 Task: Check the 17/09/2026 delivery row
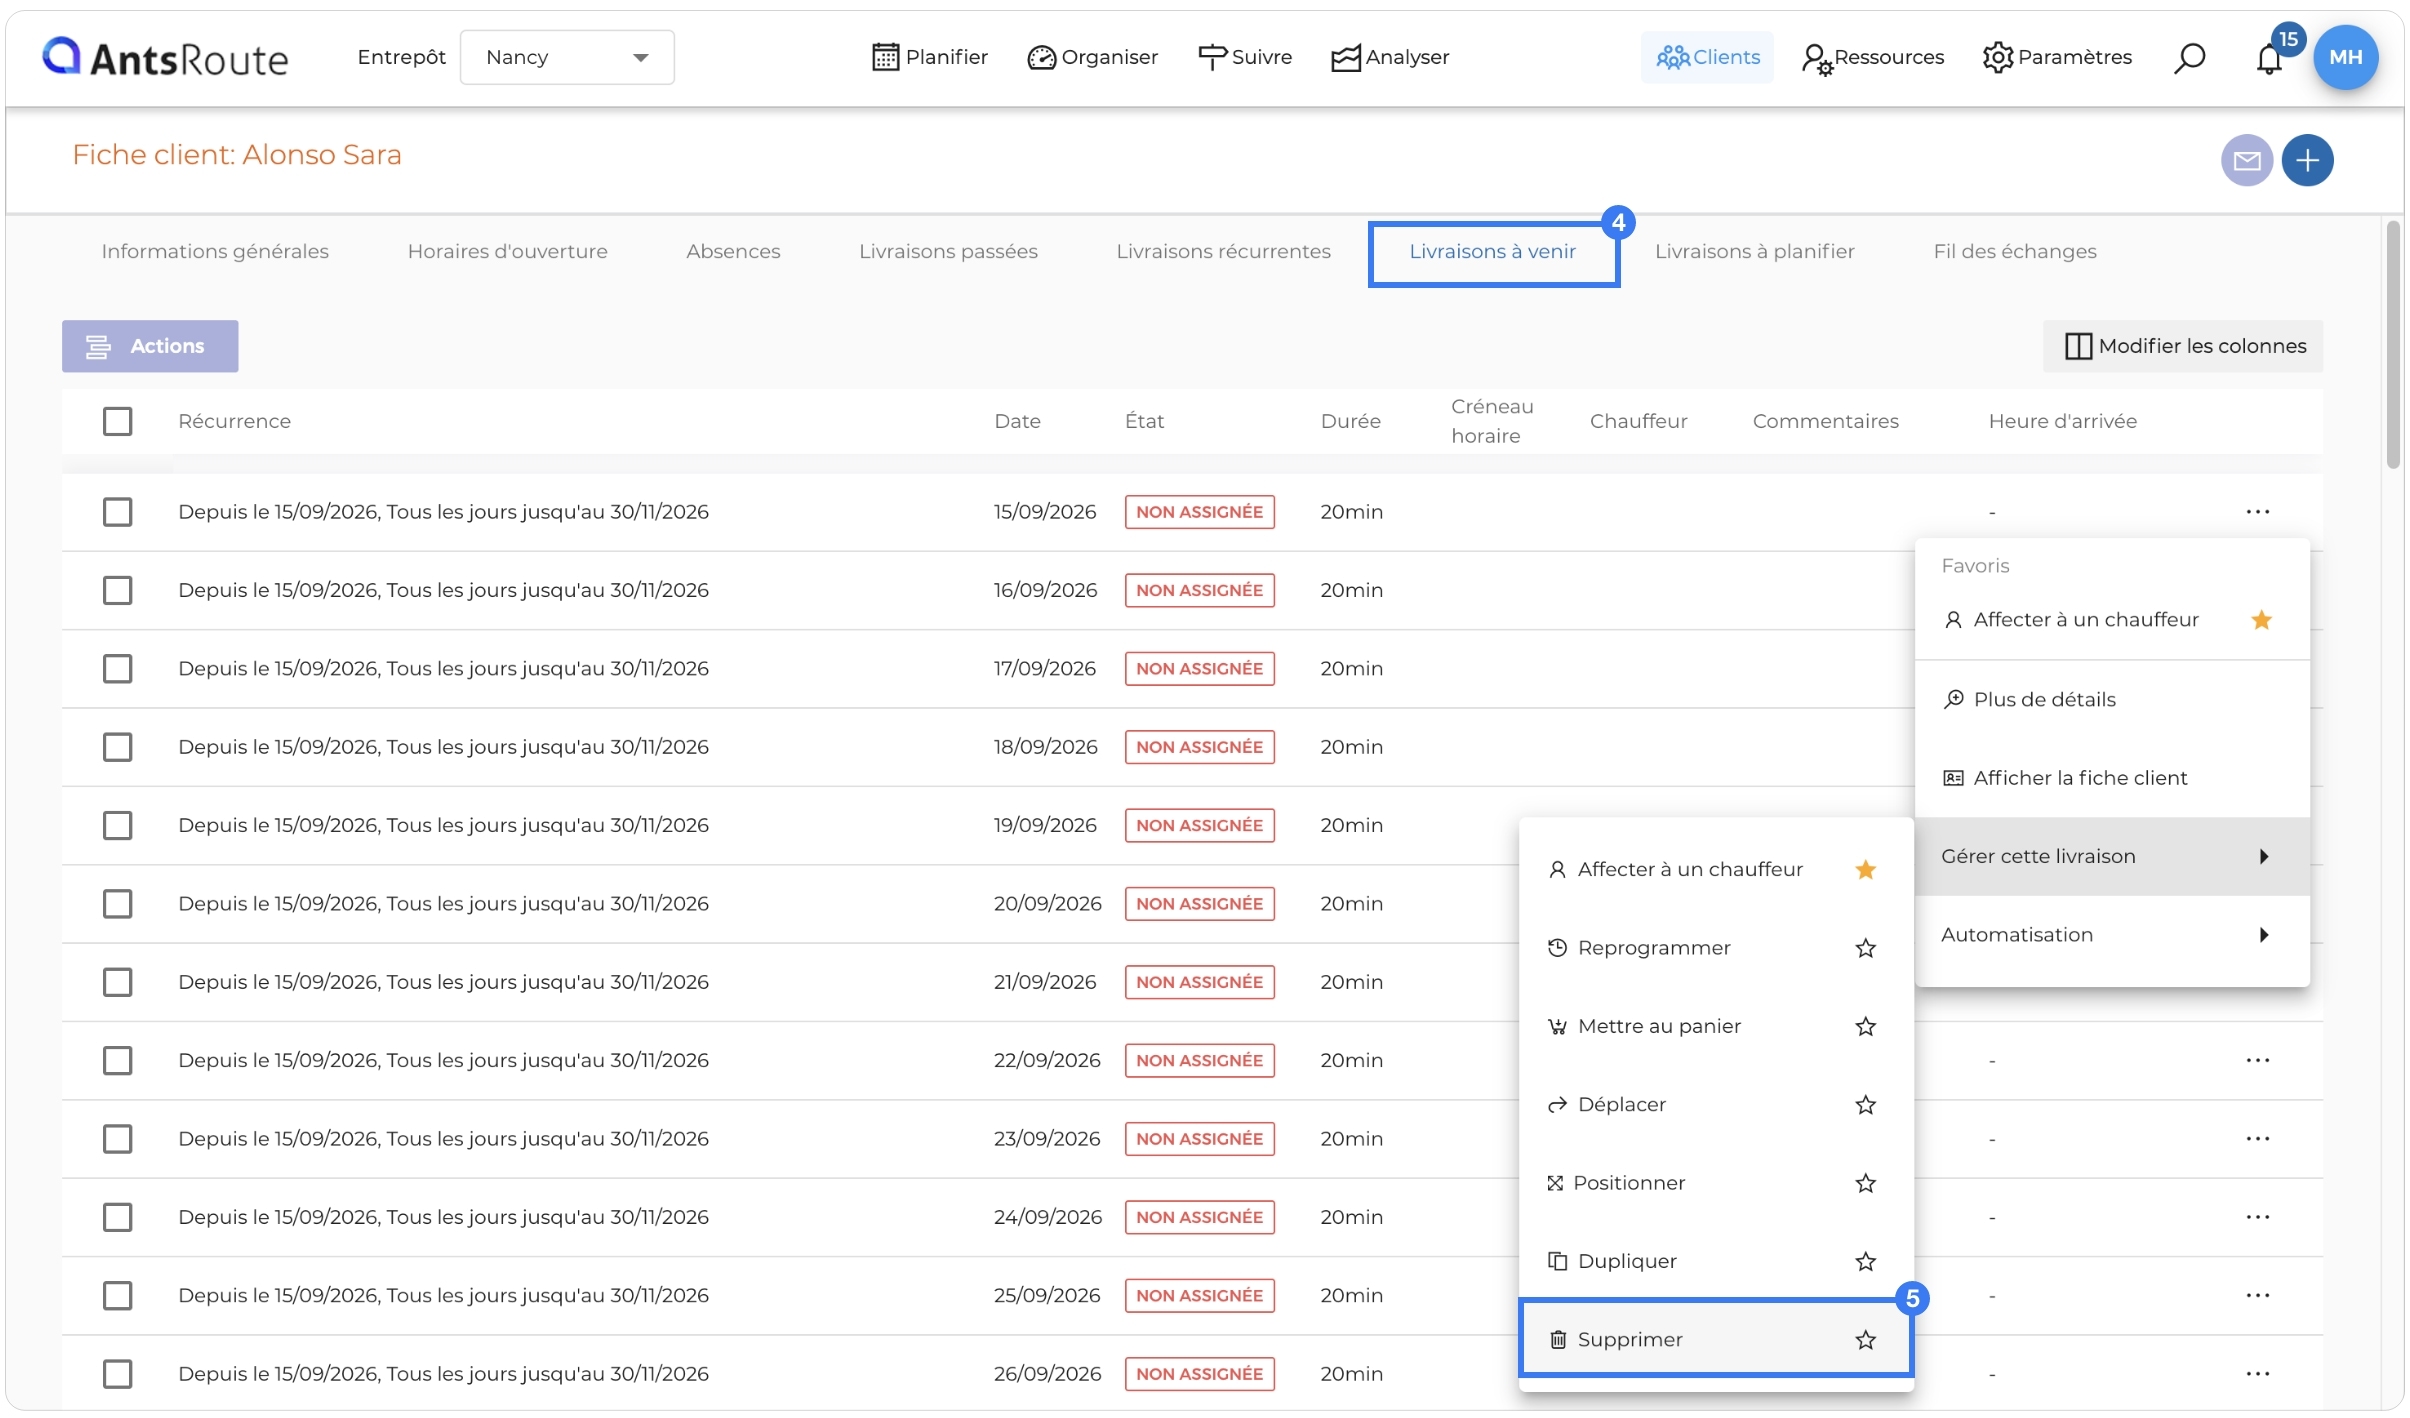(117, 668)
